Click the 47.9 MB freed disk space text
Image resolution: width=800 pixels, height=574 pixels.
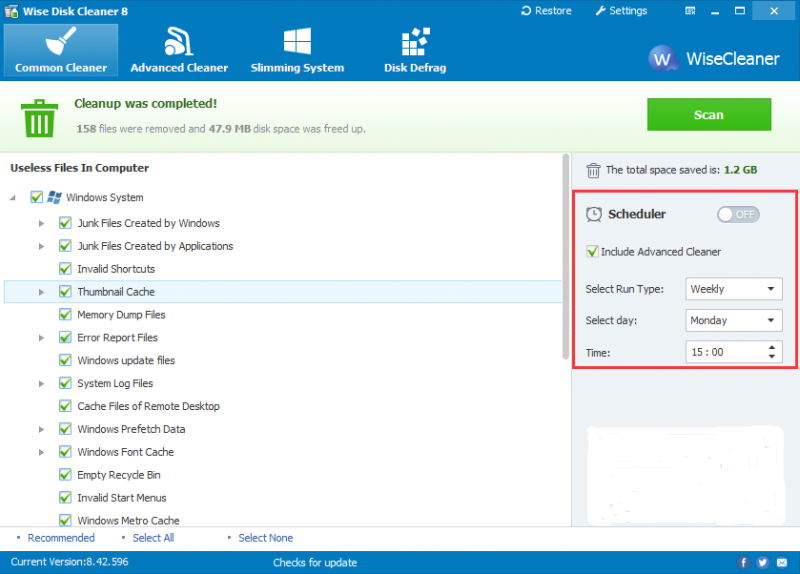pos(230,129)
